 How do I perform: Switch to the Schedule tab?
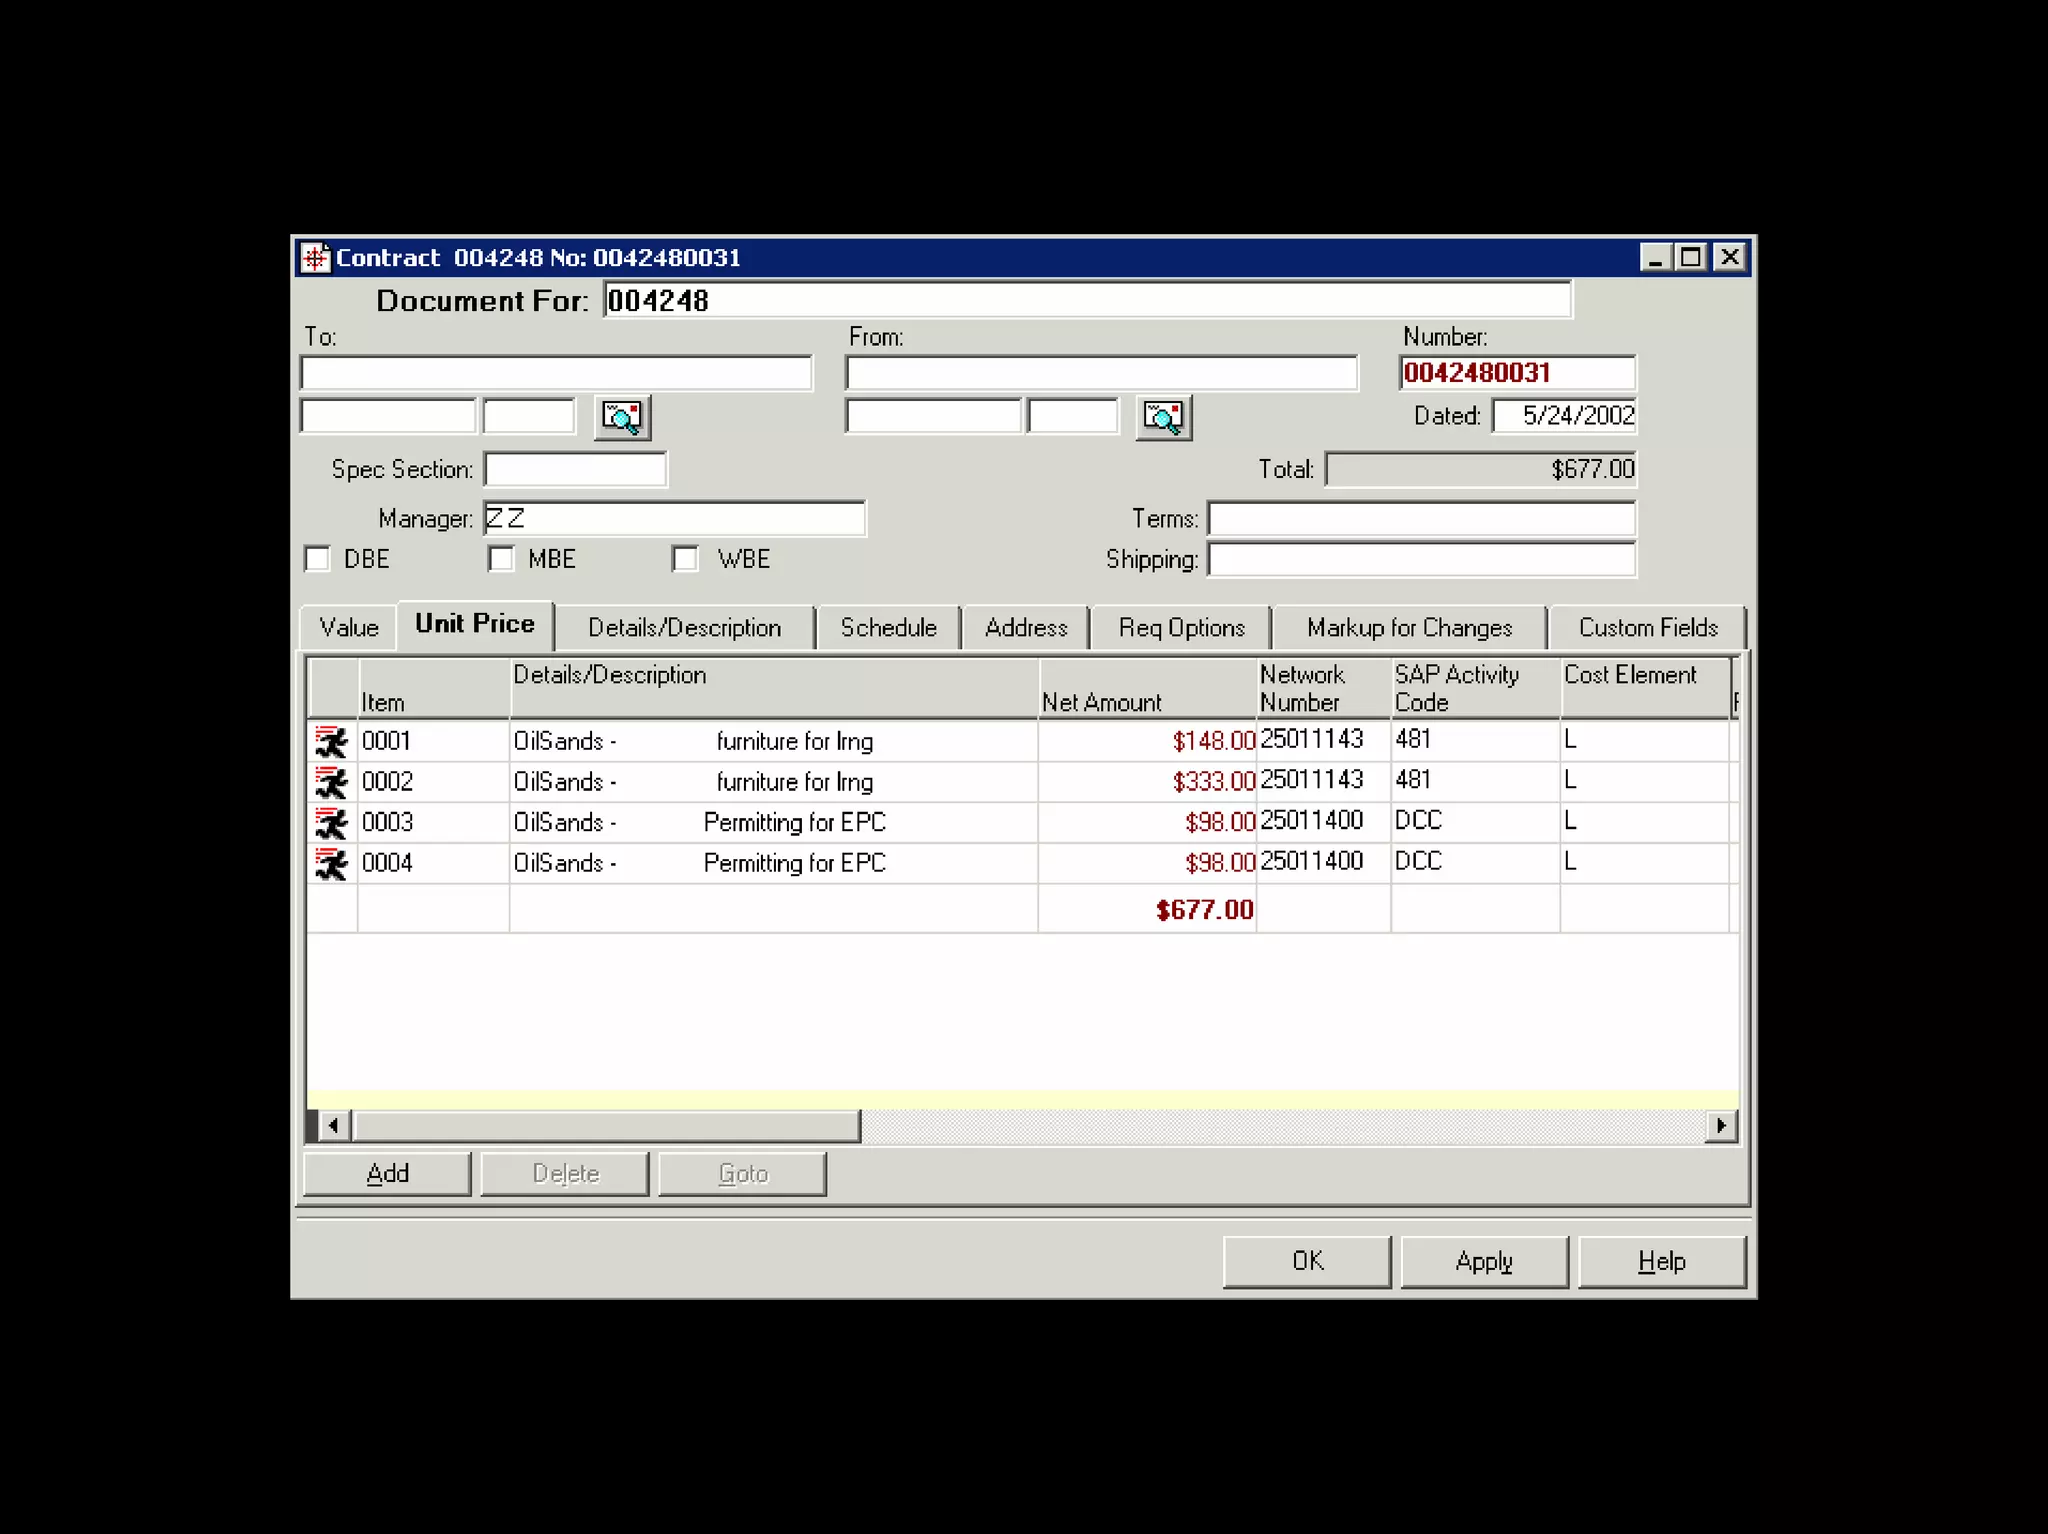pyautogui.click(x=888, y=628)
